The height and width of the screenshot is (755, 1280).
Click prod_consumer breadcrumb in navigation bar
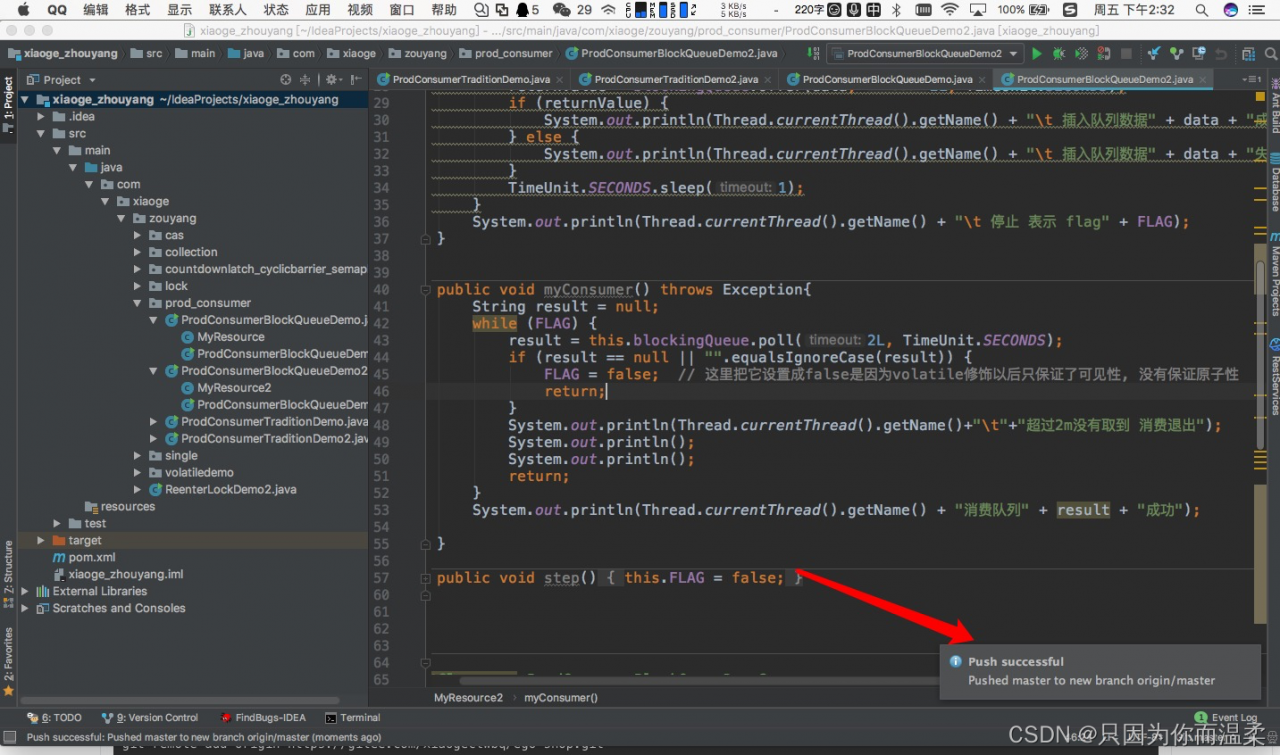(506, 53)
